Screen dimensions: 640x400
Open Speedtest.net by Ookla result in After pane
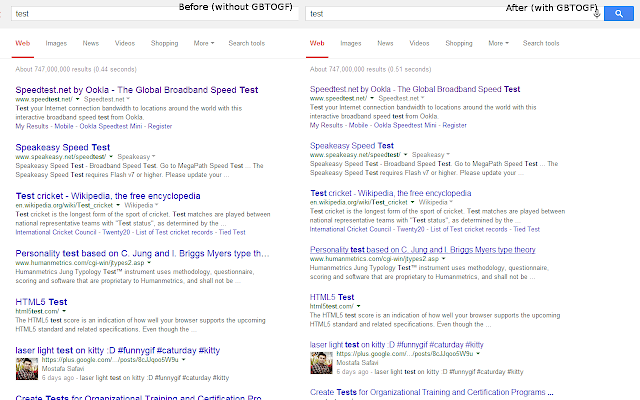pos(415,89)
